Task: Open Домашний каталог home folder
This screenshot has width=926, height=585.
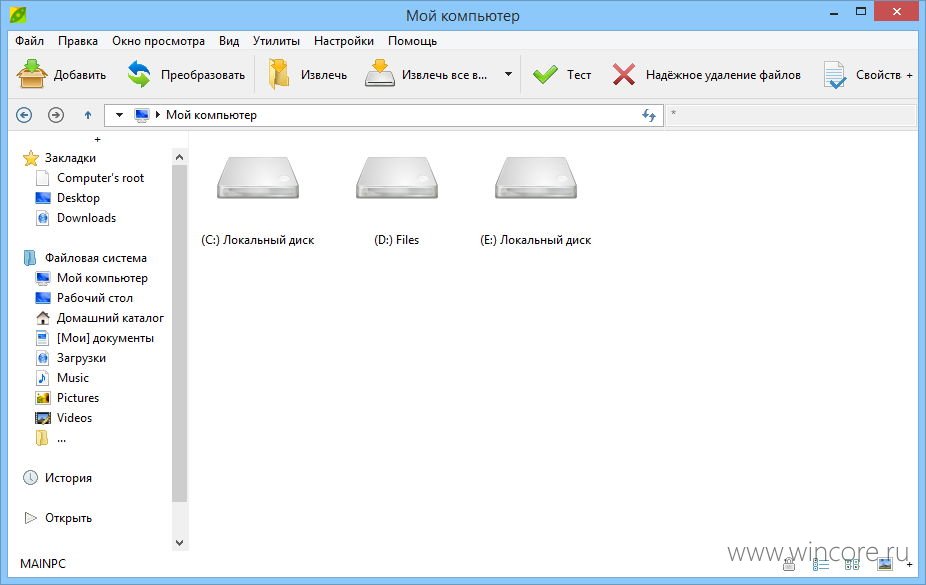Action: coord(100,318)
